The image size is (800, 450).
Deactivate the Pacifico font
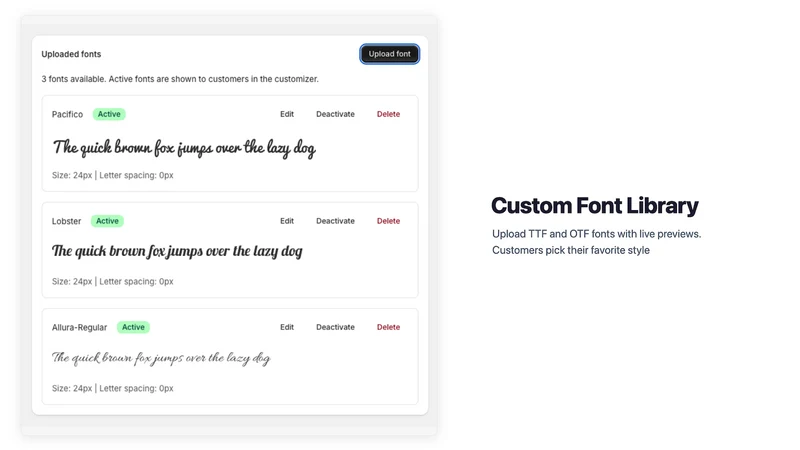coord(335,114)
